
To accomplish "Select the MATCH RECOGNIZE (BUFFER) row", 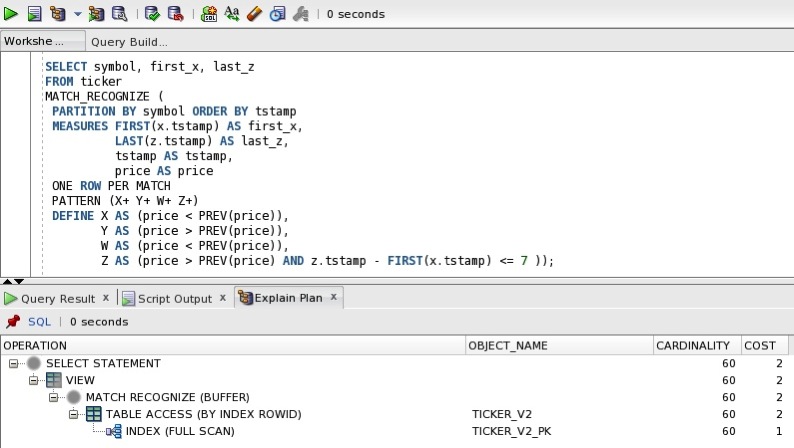I will pos(395,397).
